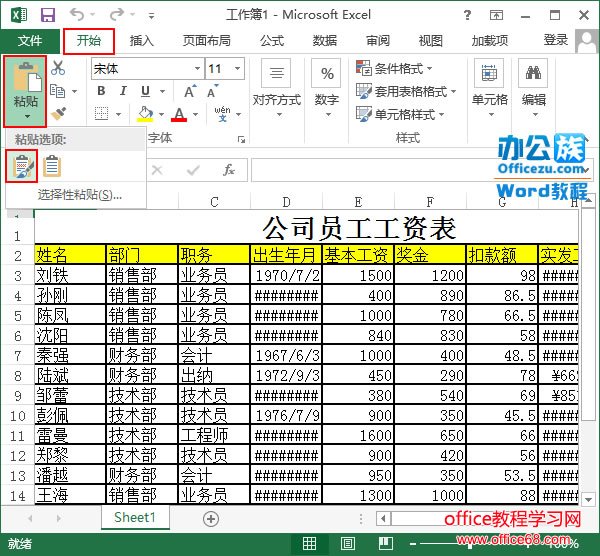The width and height of the screenshot is (600, 556).
Task: Click horizontal scrollbar left arrow
Action: [x=383, y=519]
